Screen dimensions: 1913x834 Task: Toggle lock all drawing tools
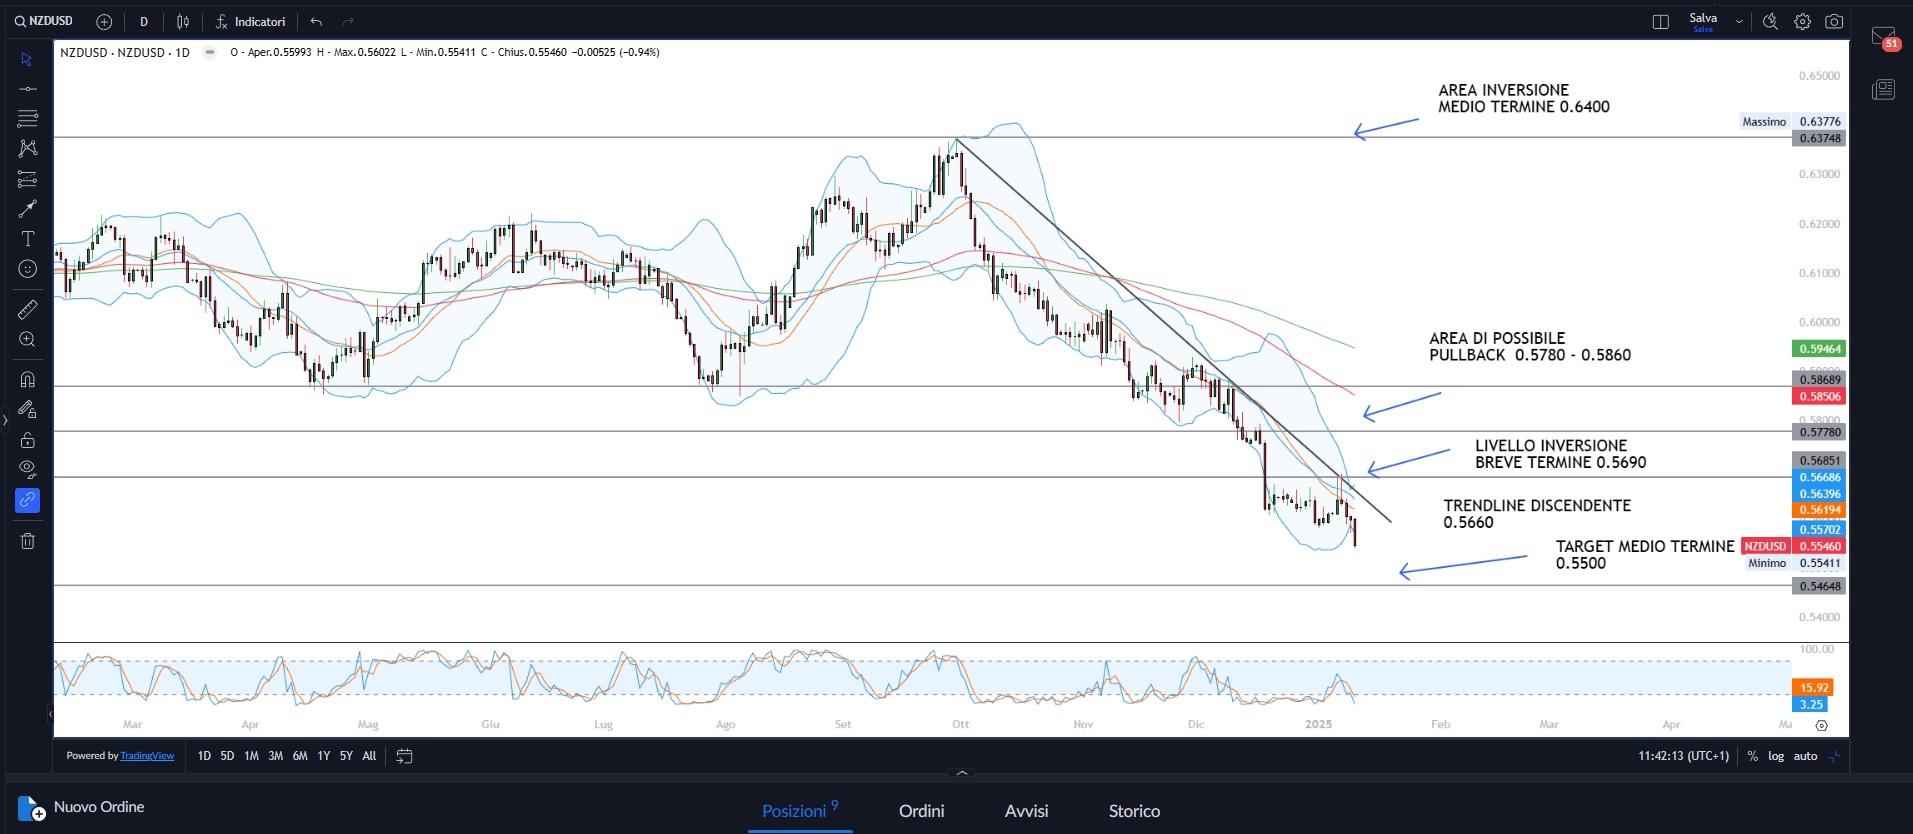click(x=27, y=440)
